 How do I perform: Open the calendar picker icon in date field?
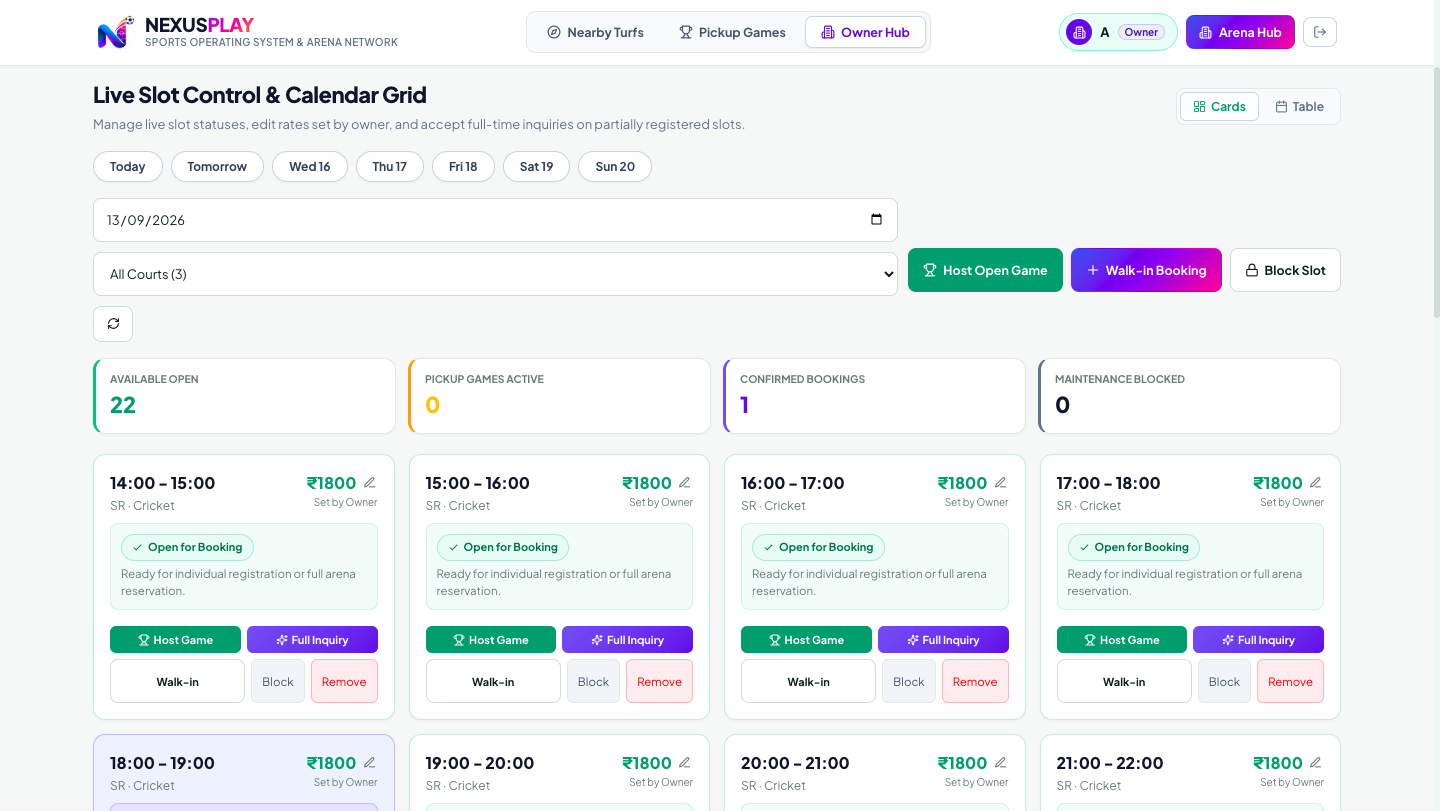[x=876, y=220]
